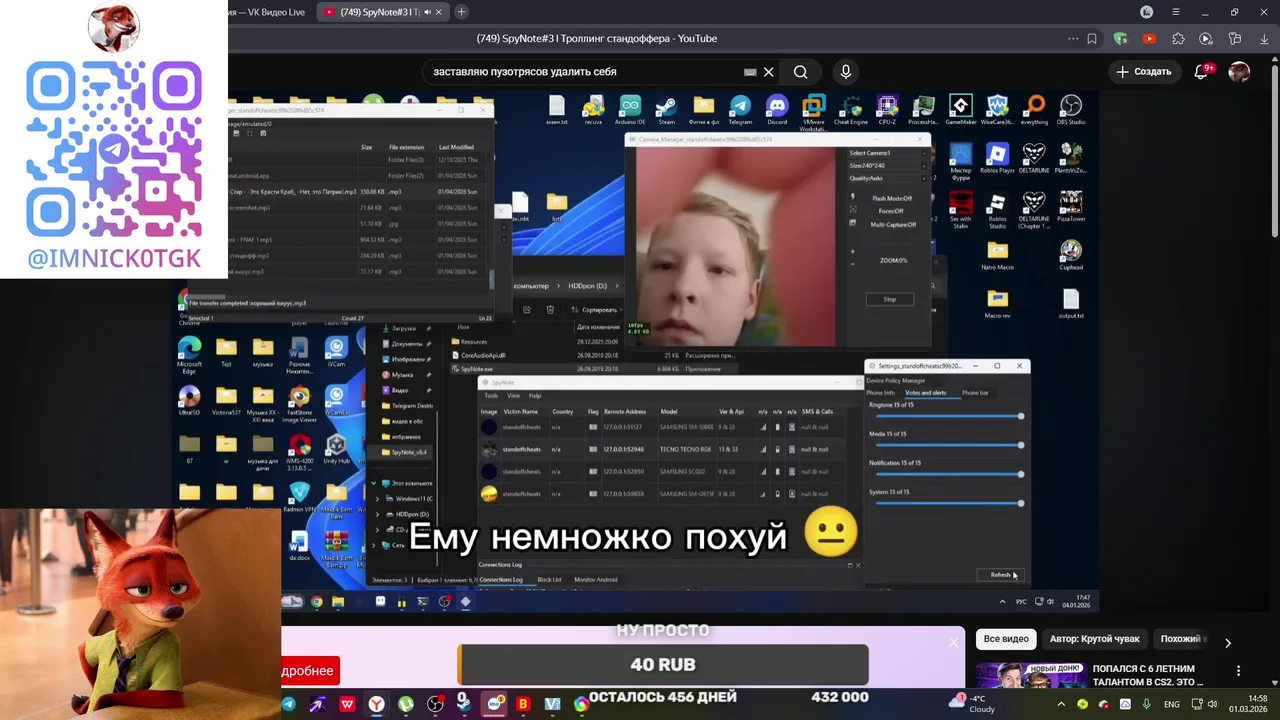Open the browser extensions puzzle icon
Viewport: 1280px width, 720px height.
click(x=1178, y=39)
